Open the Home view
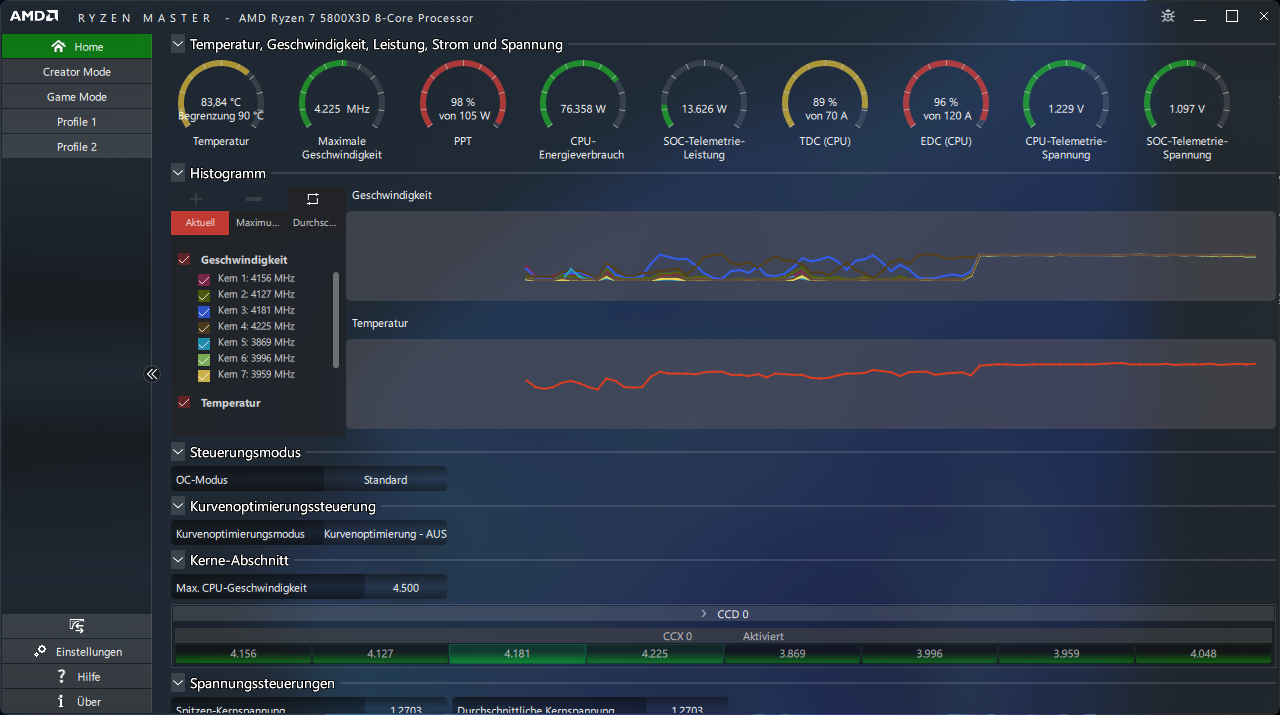1280x715 pixels. tap(76, 46)
